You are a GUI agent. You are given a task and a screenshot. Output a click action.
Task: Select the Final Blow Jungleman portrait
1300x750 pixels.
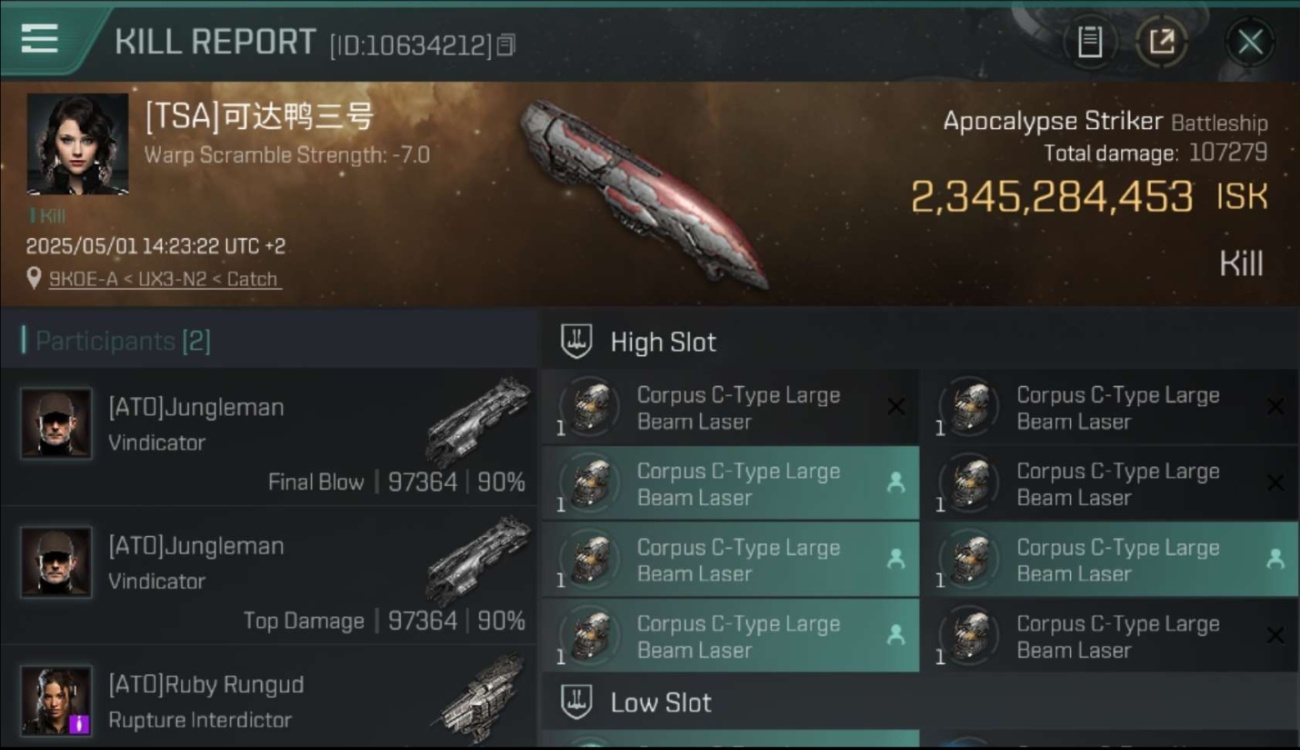(x=56, y=422)
